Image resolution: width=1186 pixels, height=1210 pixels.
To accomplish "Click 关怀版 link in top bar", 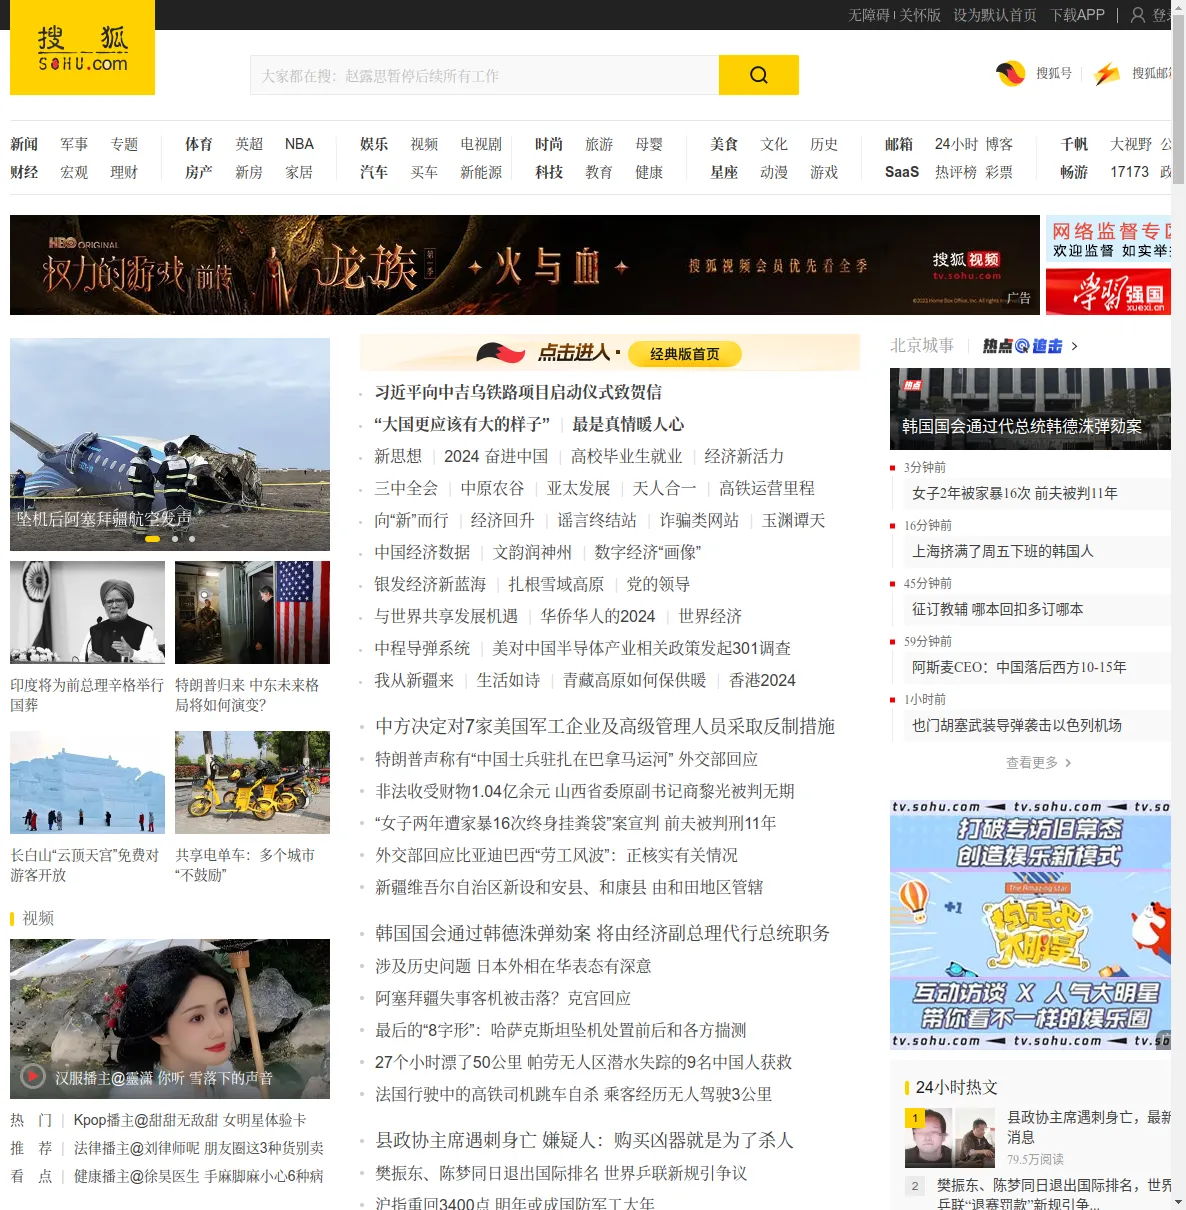I will (920, 15).
